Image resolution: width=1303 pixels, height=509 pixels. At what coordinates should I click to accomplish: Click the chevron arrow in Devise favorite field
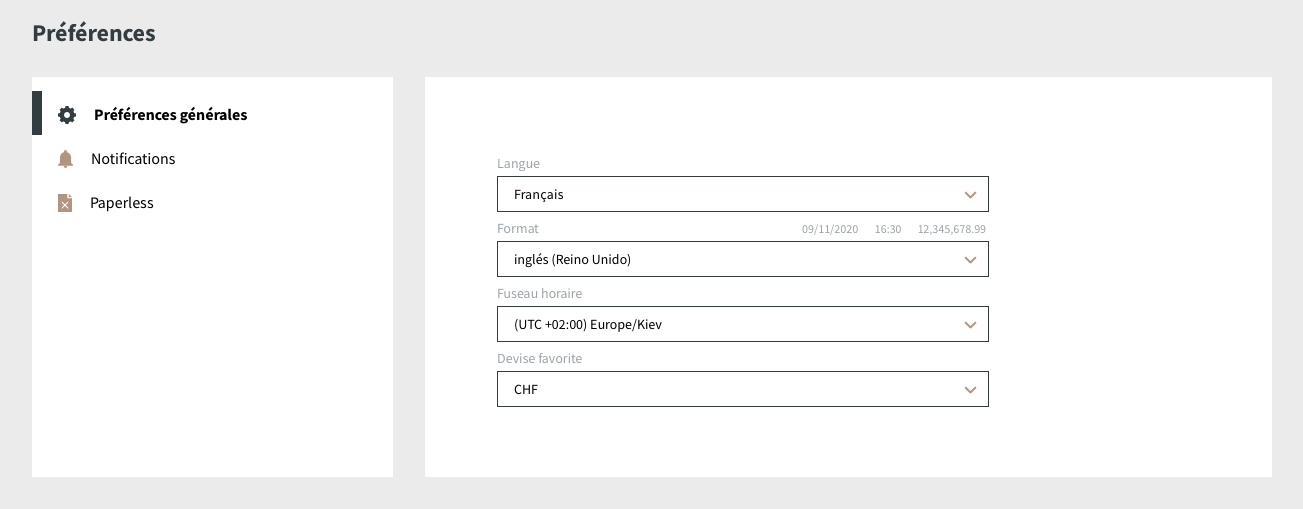click(969, 390)
